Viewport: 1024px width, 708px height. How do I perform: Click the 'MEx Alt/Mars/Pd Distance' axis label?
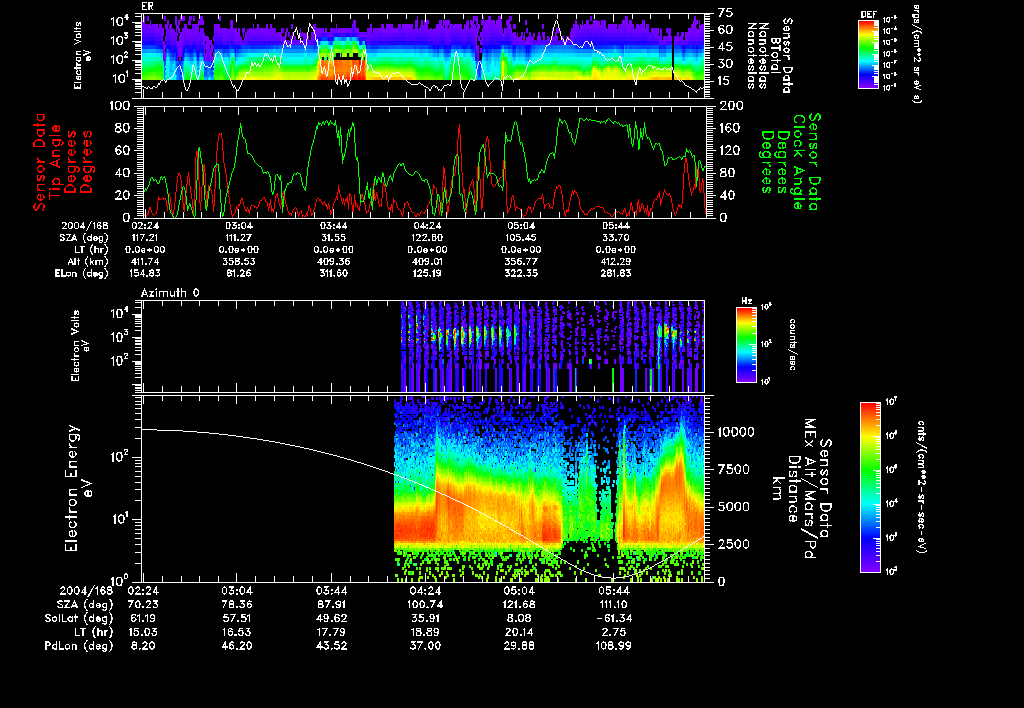pyautogui.click(x=801, y=488)
